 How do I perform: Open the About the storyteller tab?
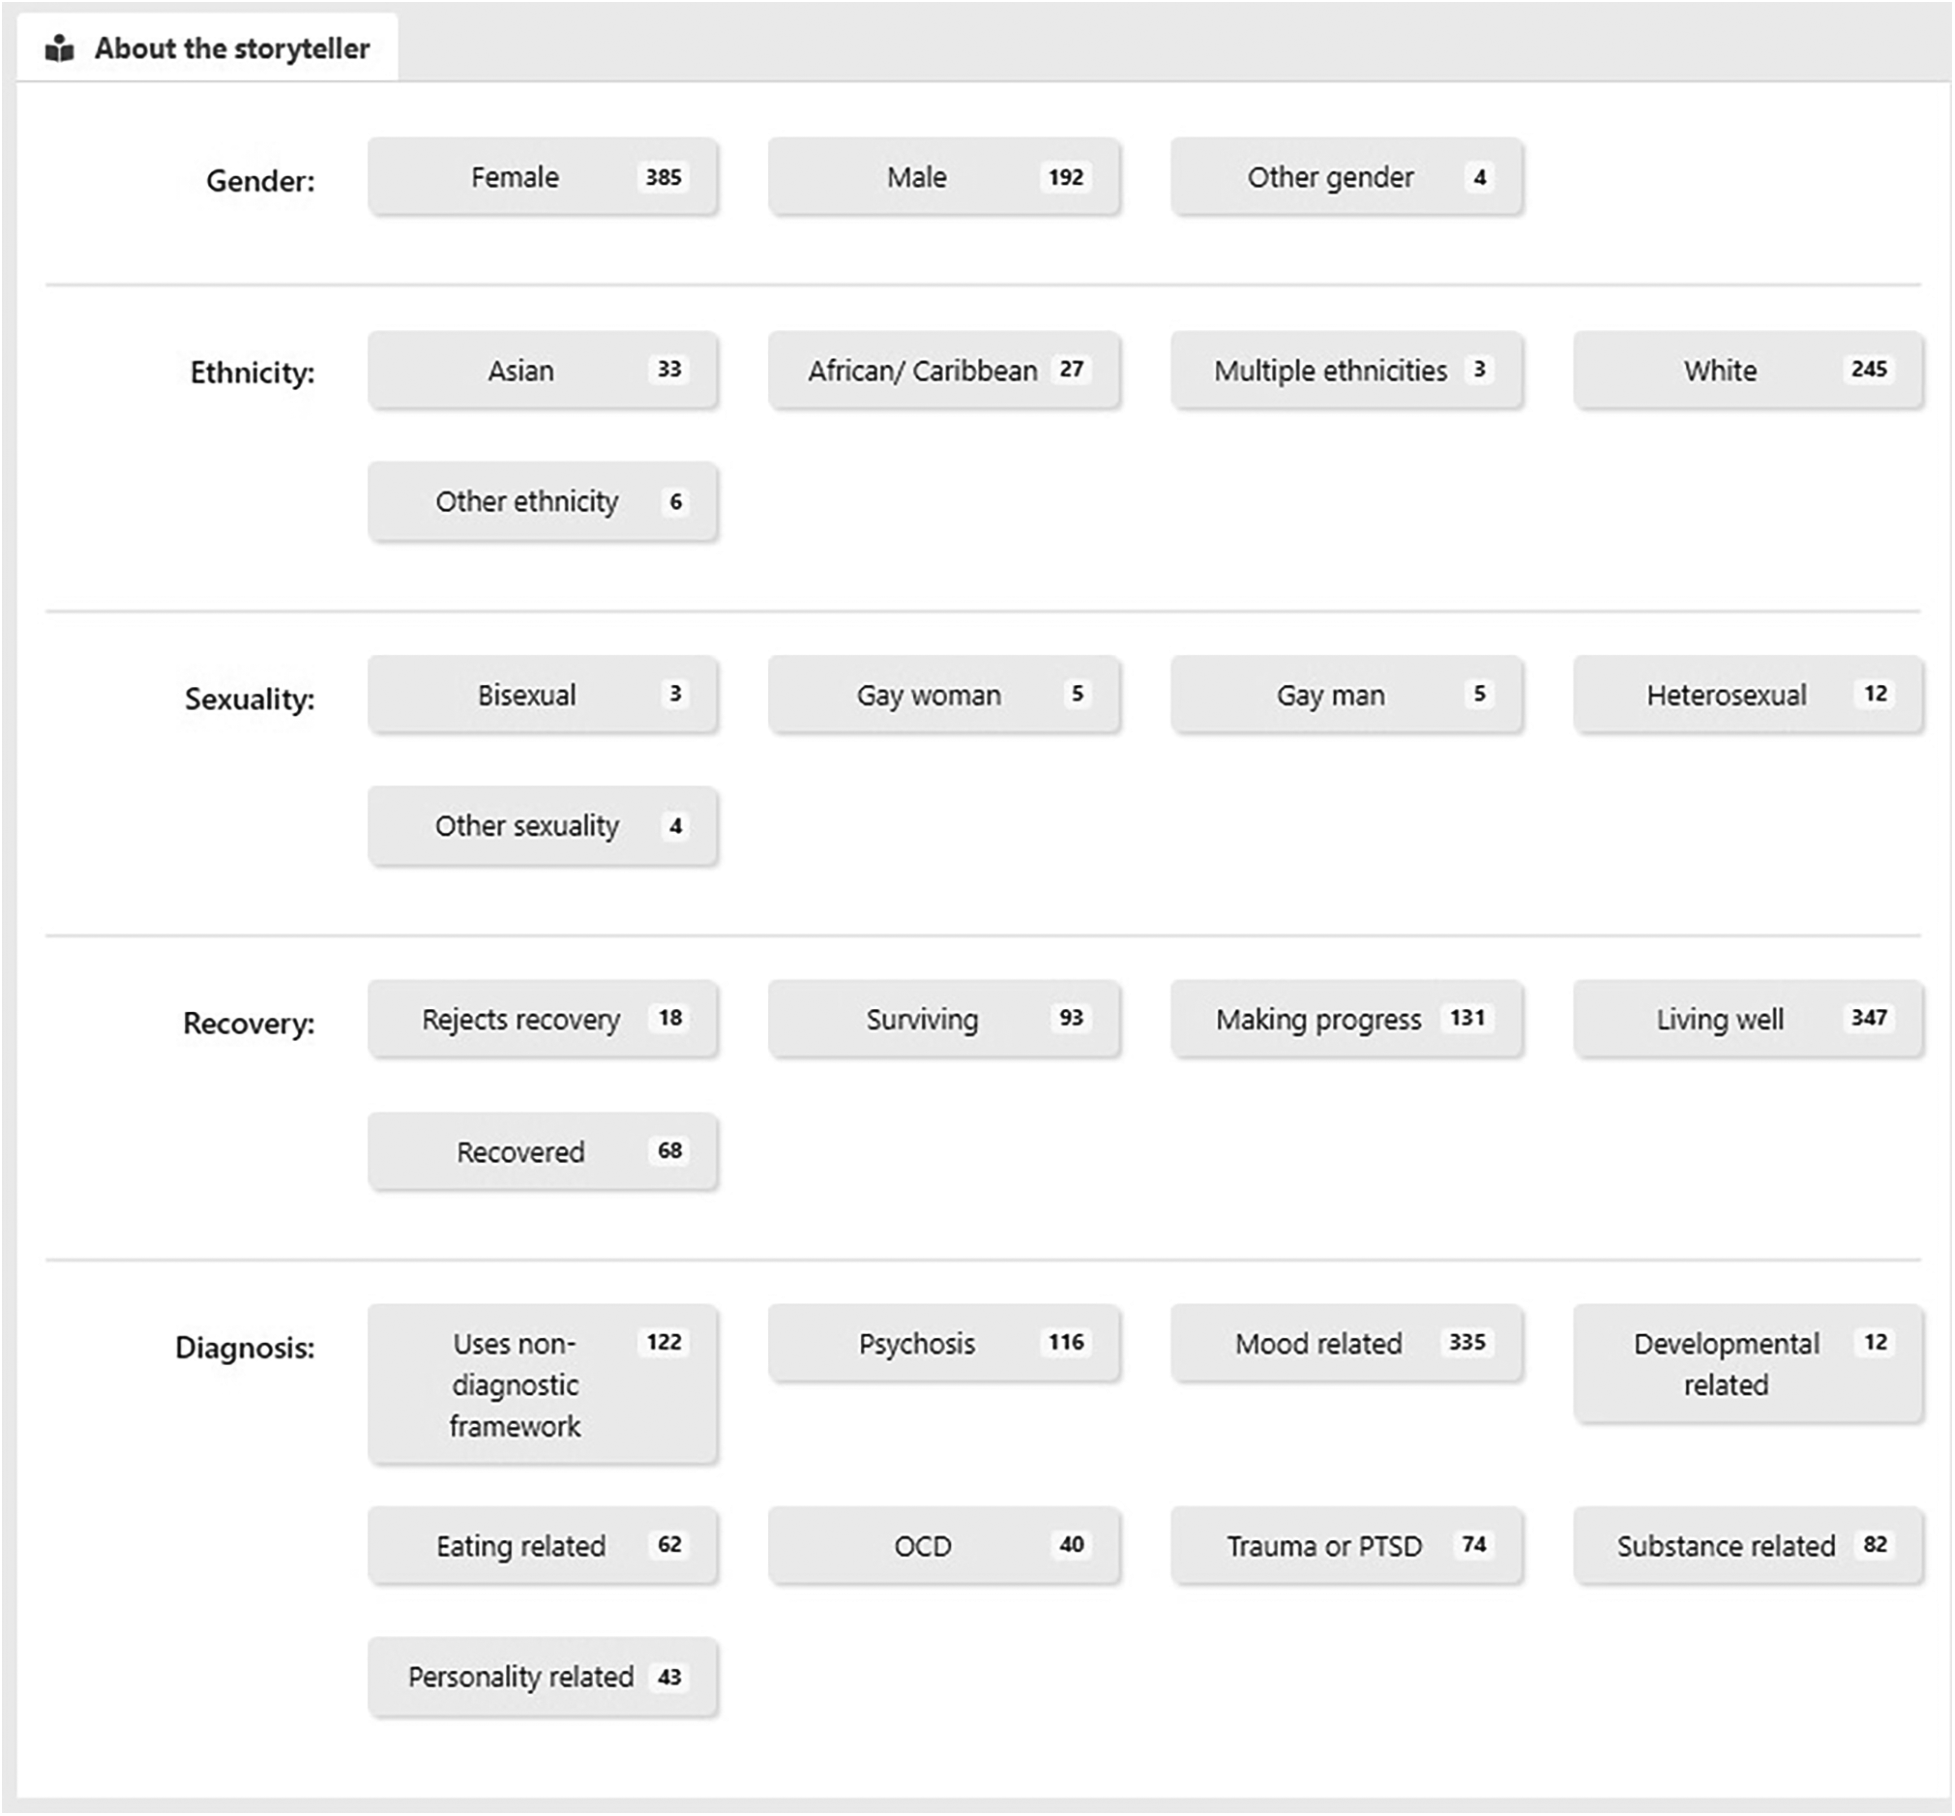231,48
